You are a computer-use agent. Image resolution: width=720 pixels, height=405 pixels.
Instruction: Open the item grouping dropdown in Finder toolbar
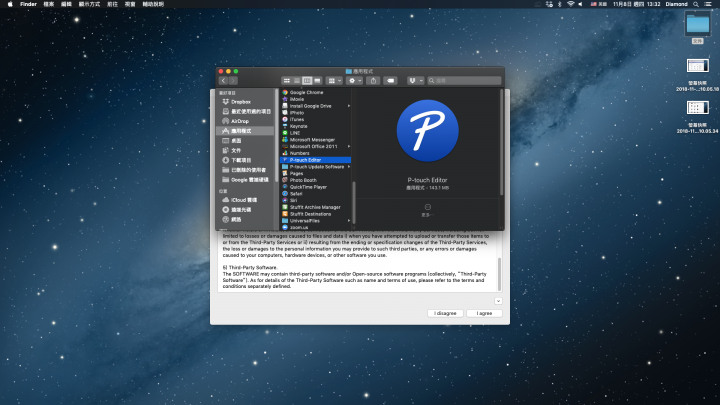pos(334,81)
